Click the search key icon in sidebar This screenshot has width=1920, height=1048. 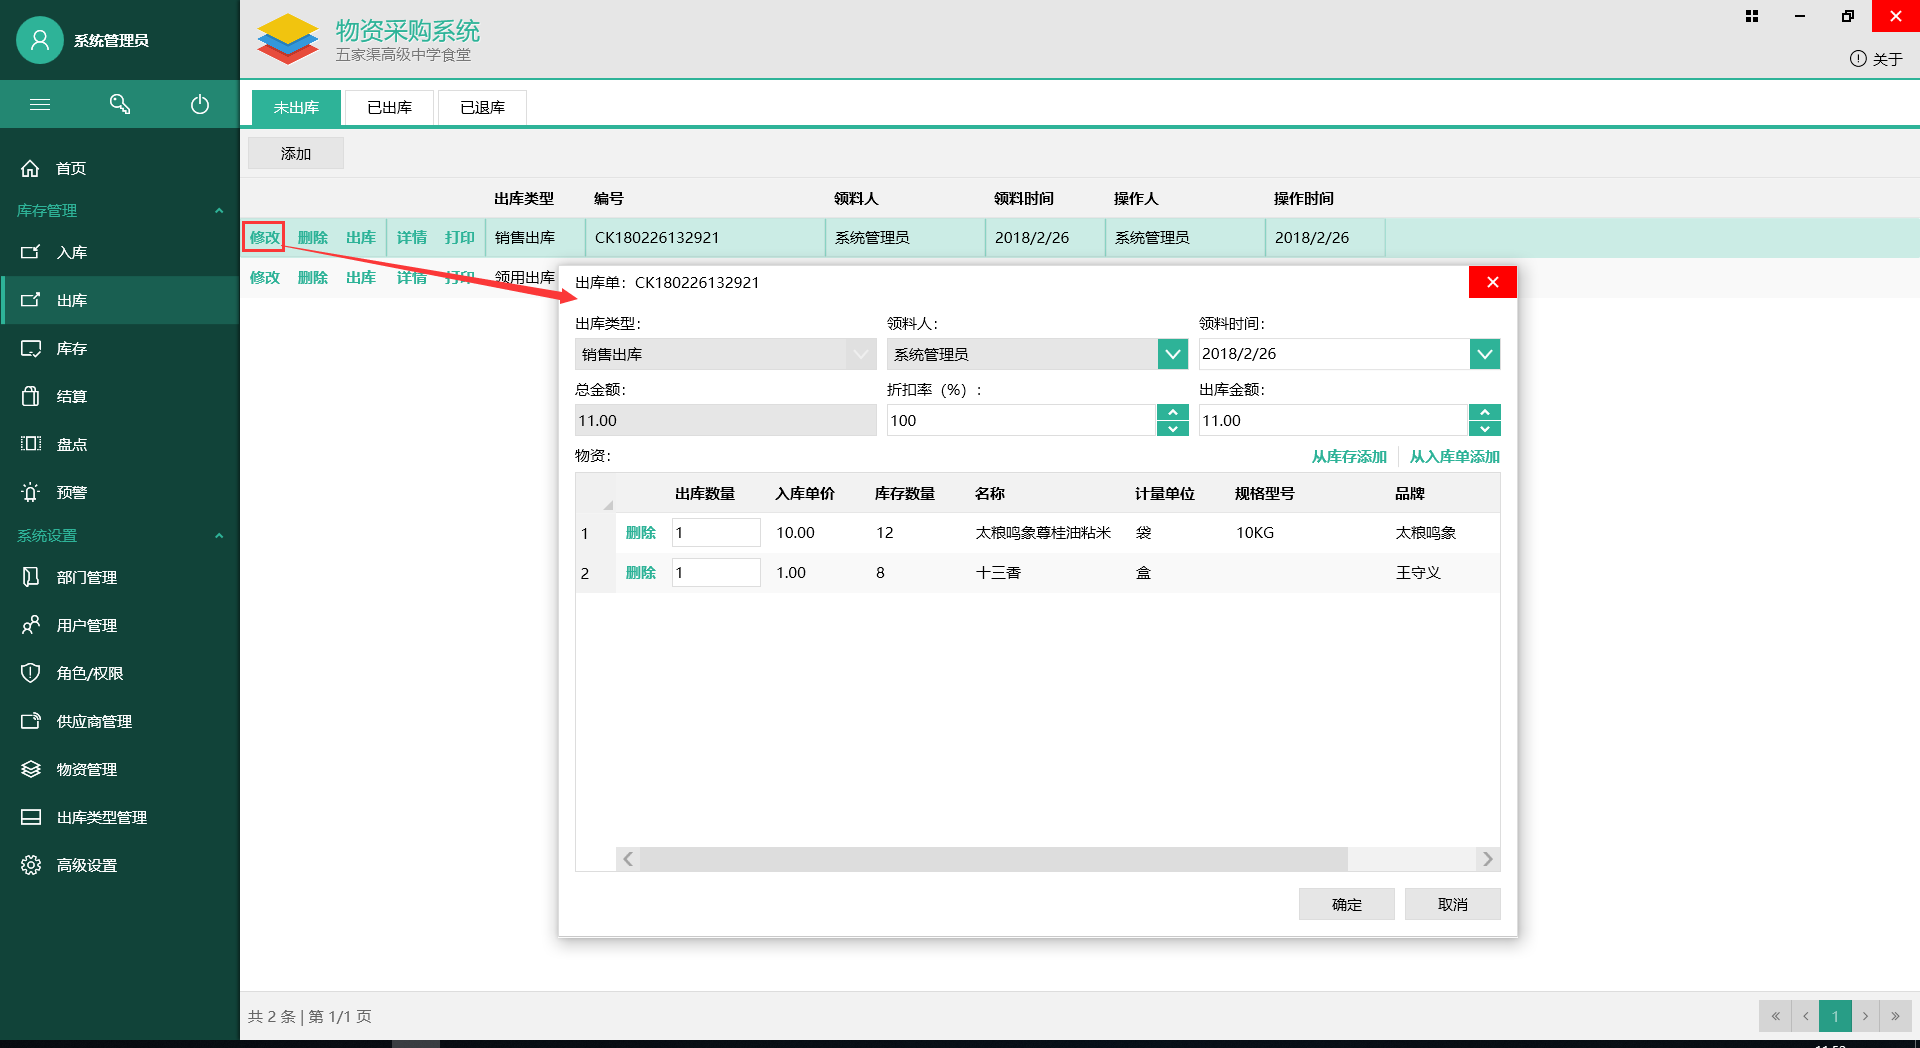click(x=120, y=104)
